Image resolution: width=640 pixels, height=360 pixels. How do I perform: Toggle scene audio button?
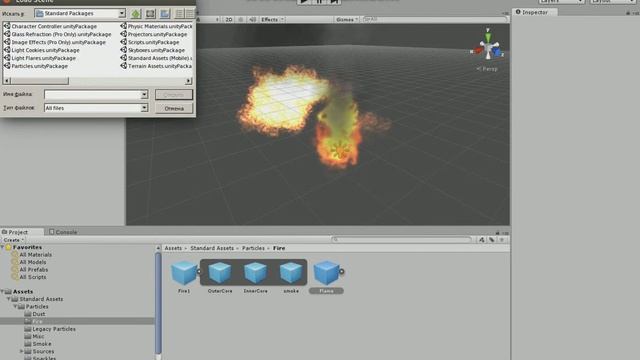pos(253,20)
